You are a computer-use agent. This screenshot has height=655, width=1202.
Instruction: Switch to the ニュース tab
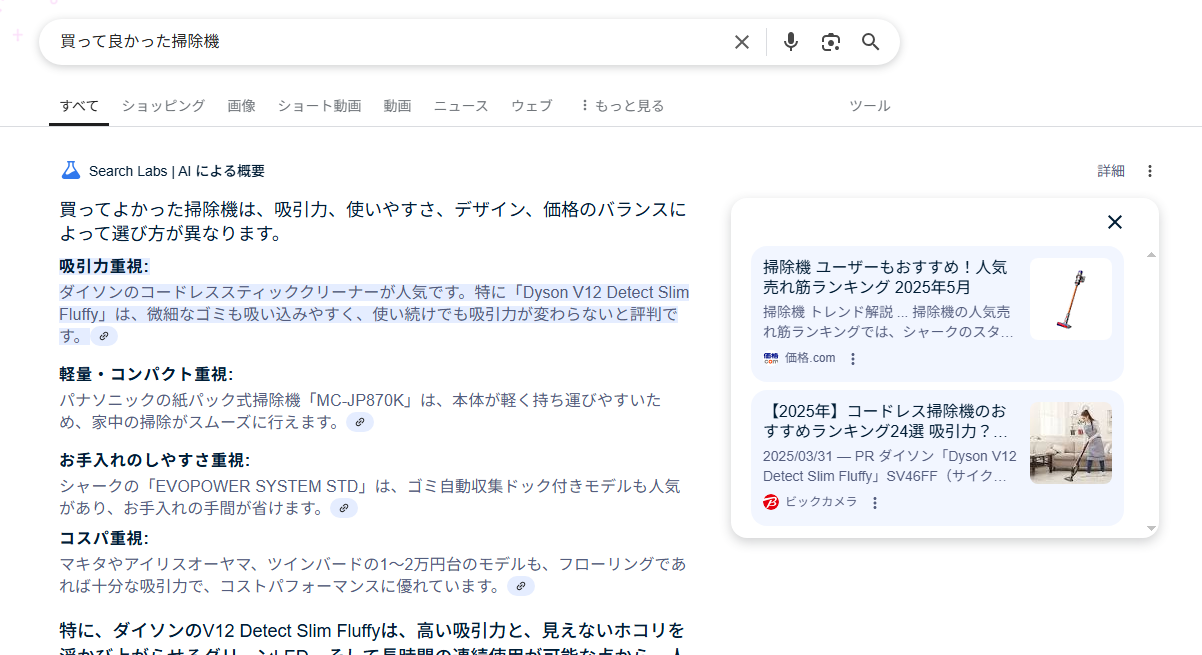point(461,106)
